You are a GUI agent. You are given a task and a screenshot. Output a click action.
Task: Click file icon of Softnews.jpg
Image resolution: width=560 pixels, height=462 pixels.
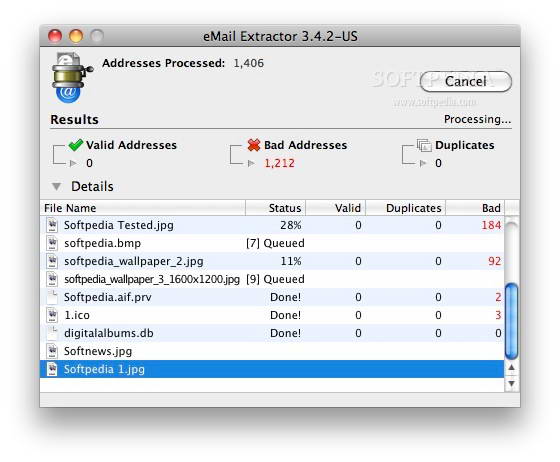coord(52,351)
